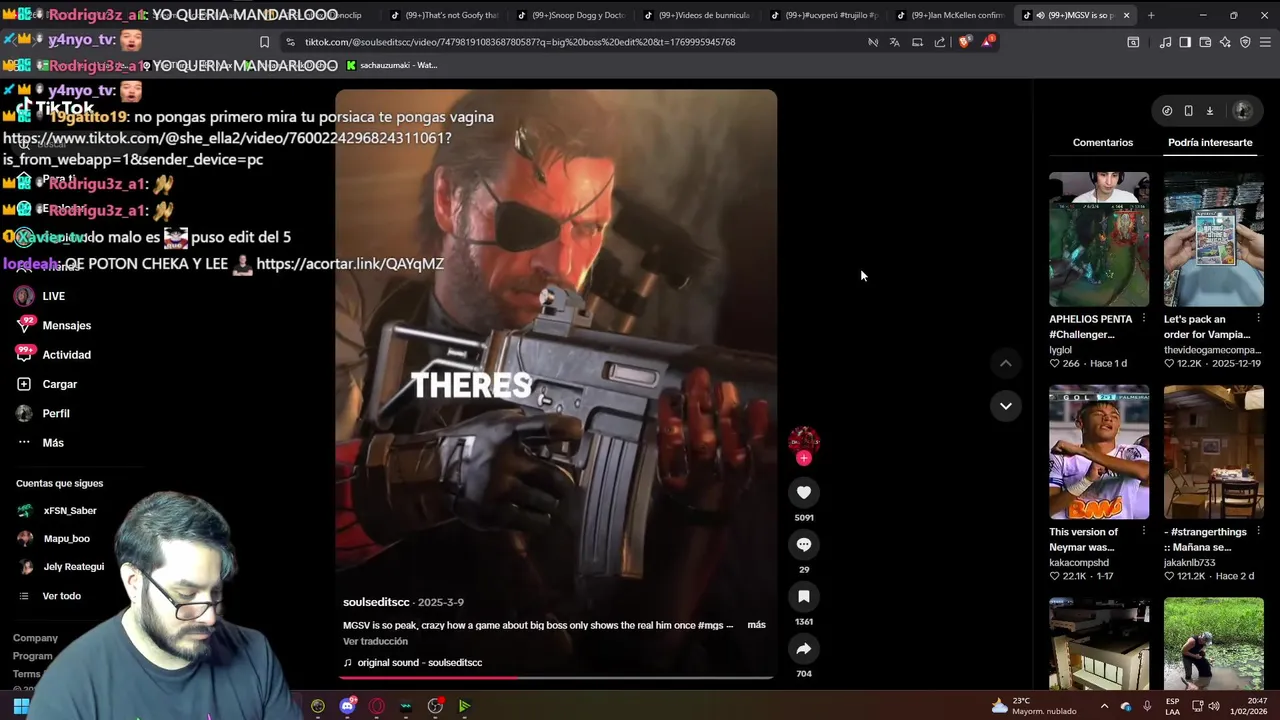Open the Discord icon in taskbar
Screen dimensions: 1280x720
tap(347, 706)
